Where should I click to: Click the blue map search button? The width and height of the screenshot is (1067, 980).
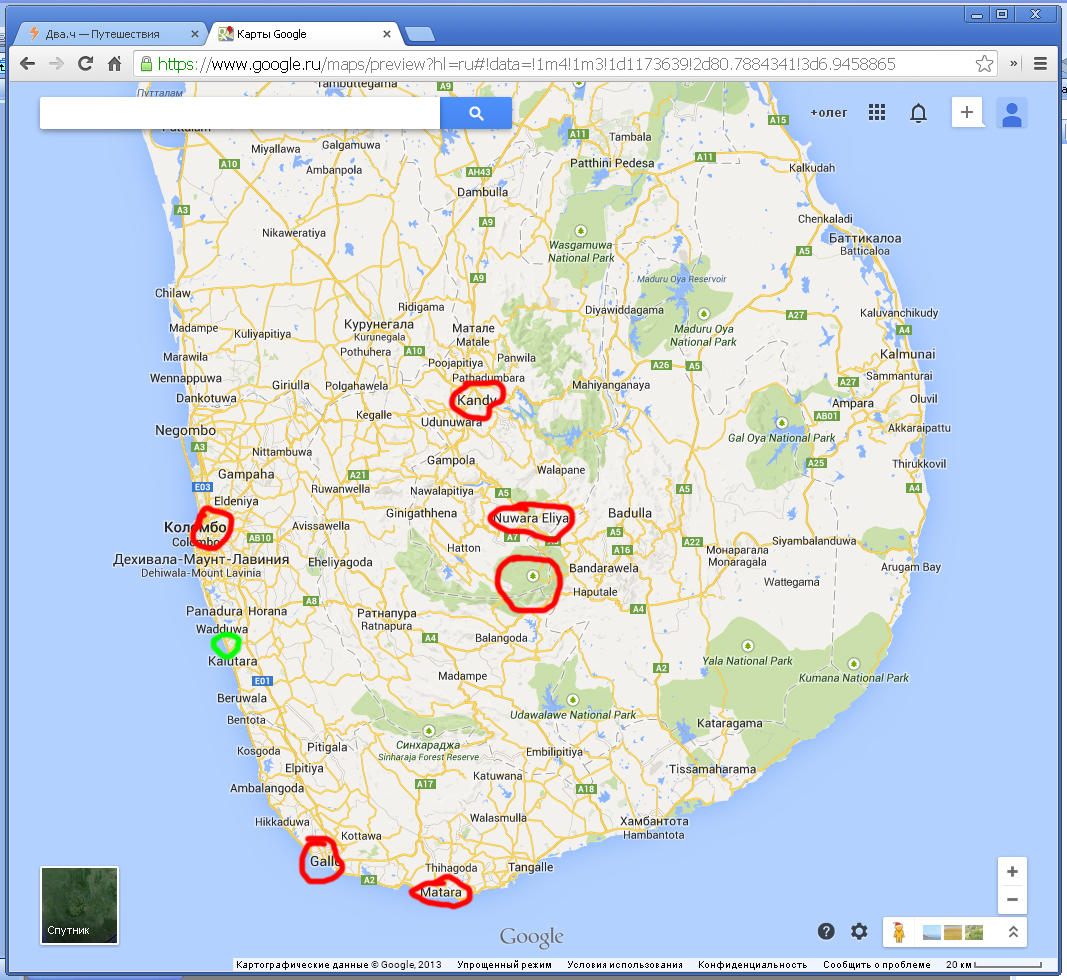point(476,113)
